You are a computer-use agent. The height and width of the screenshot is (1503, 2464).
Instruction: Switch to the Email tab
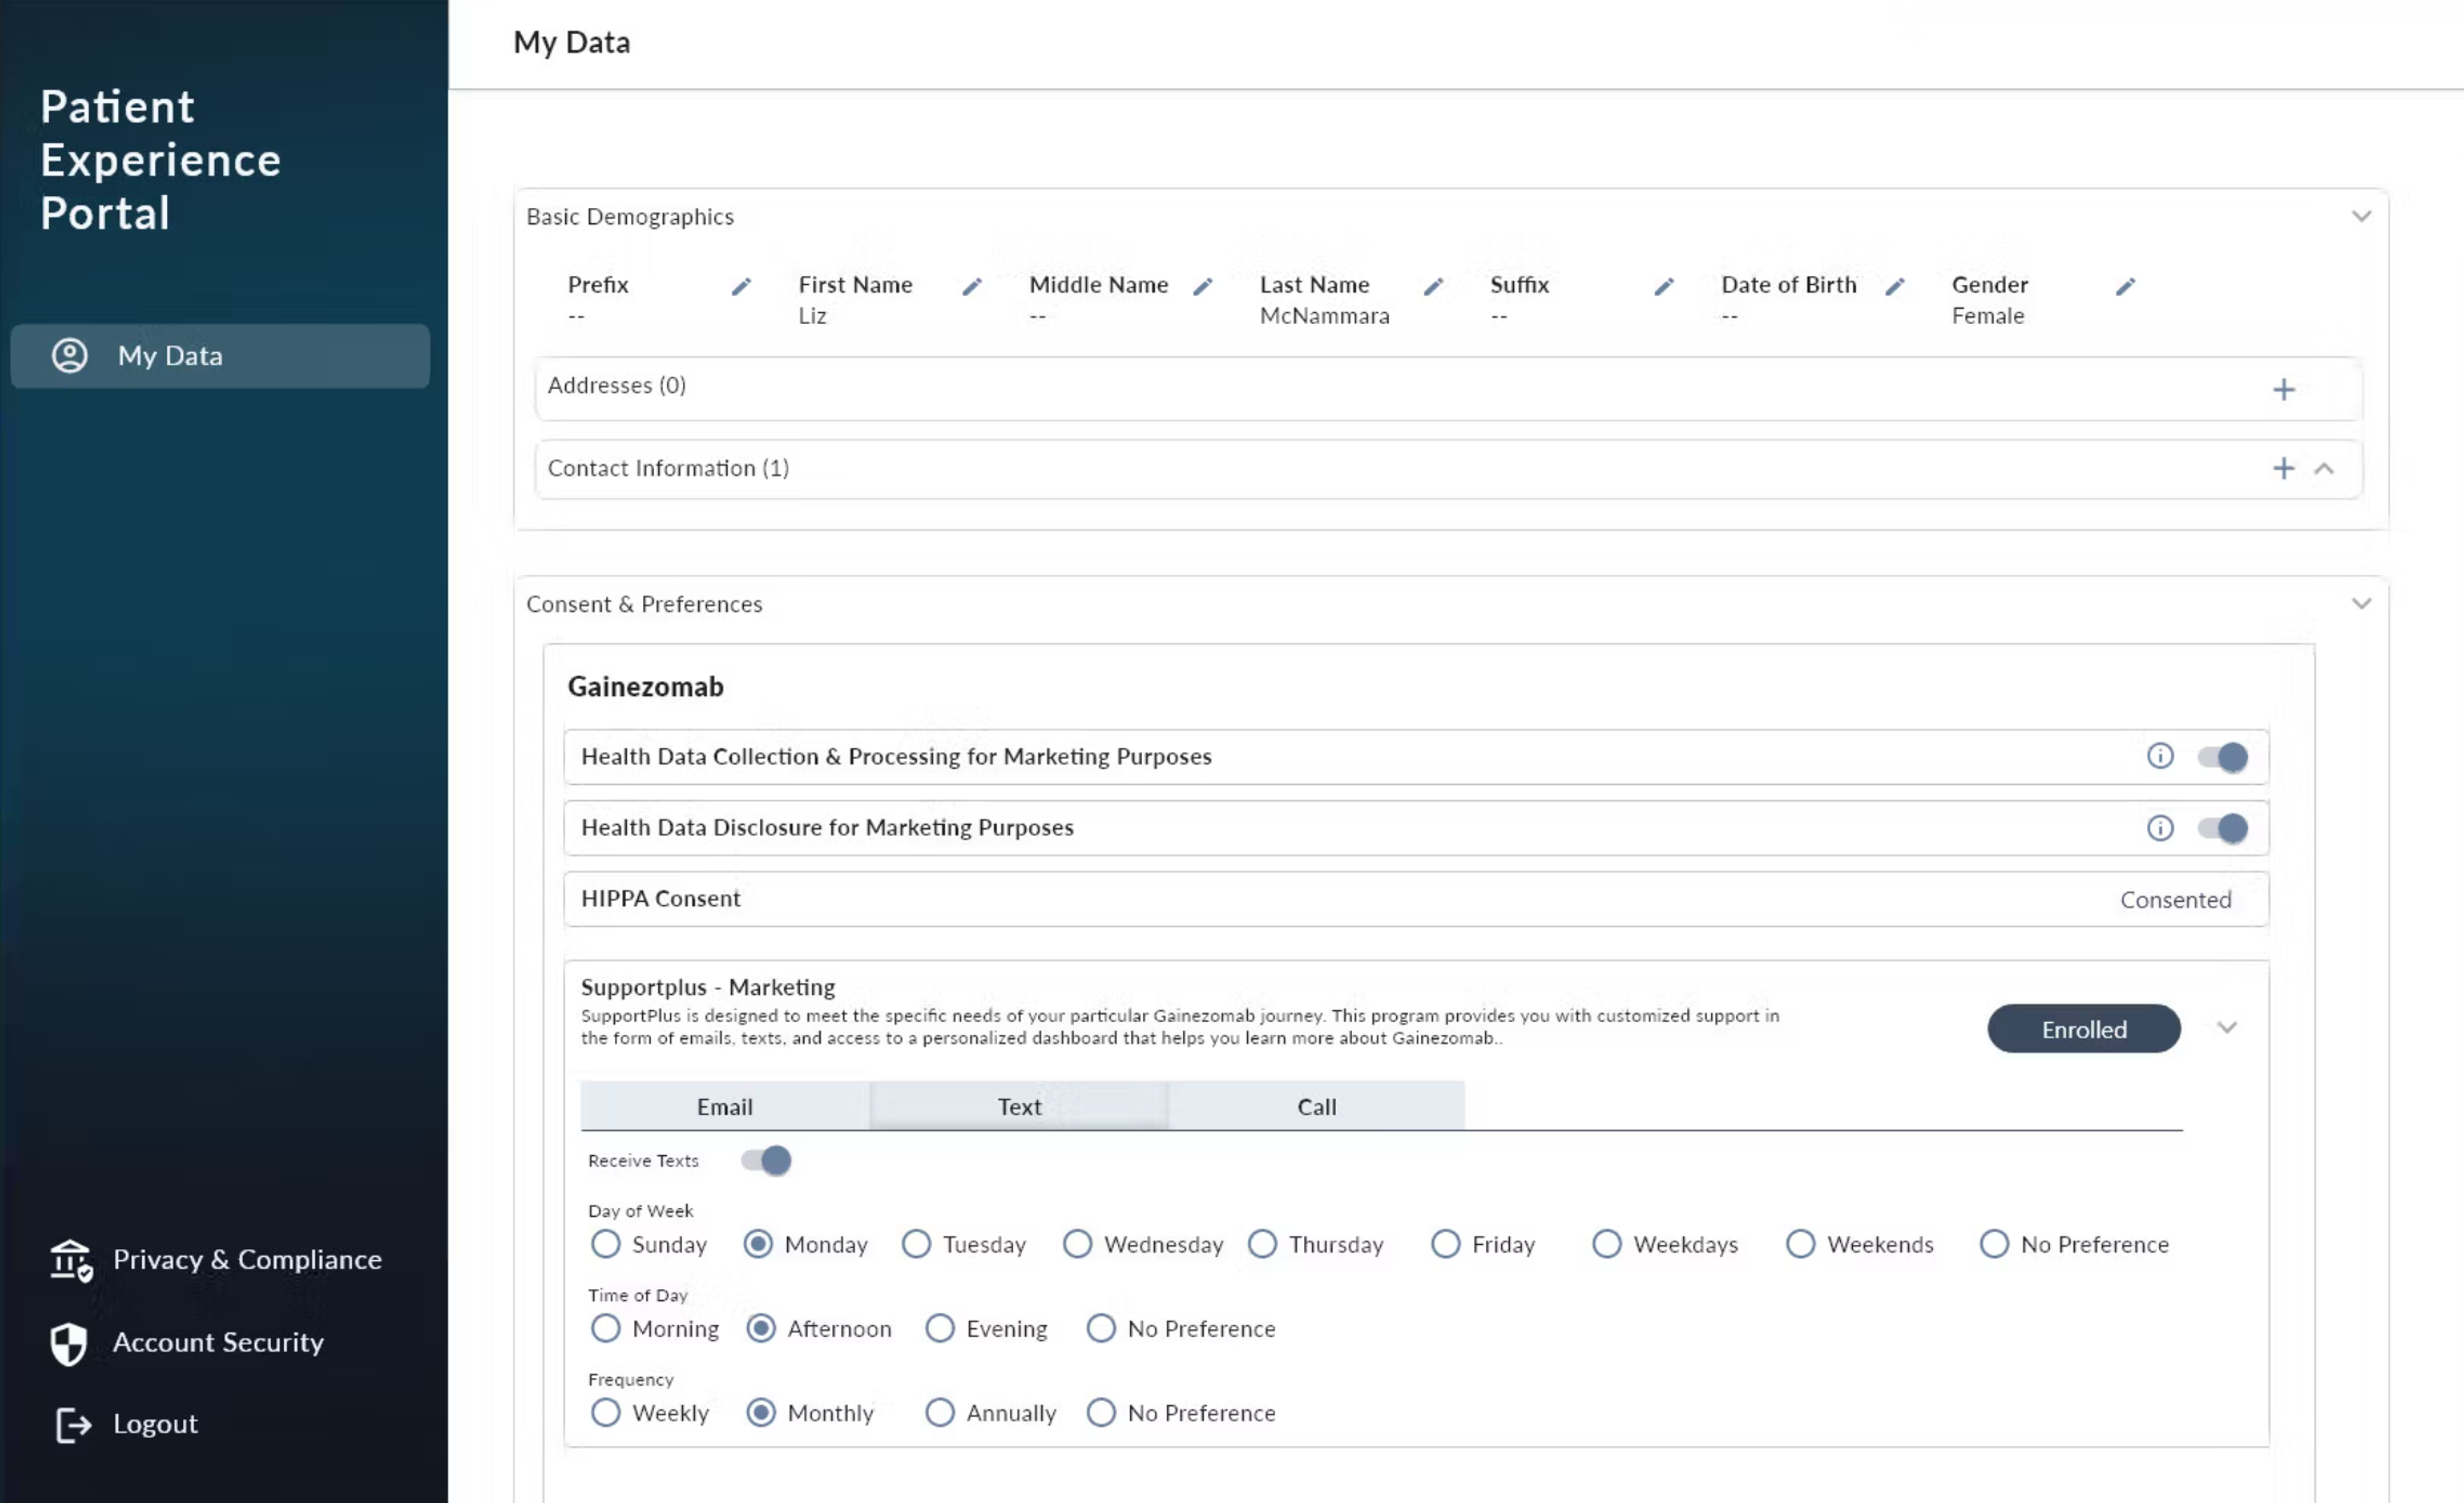[724, 1106]
